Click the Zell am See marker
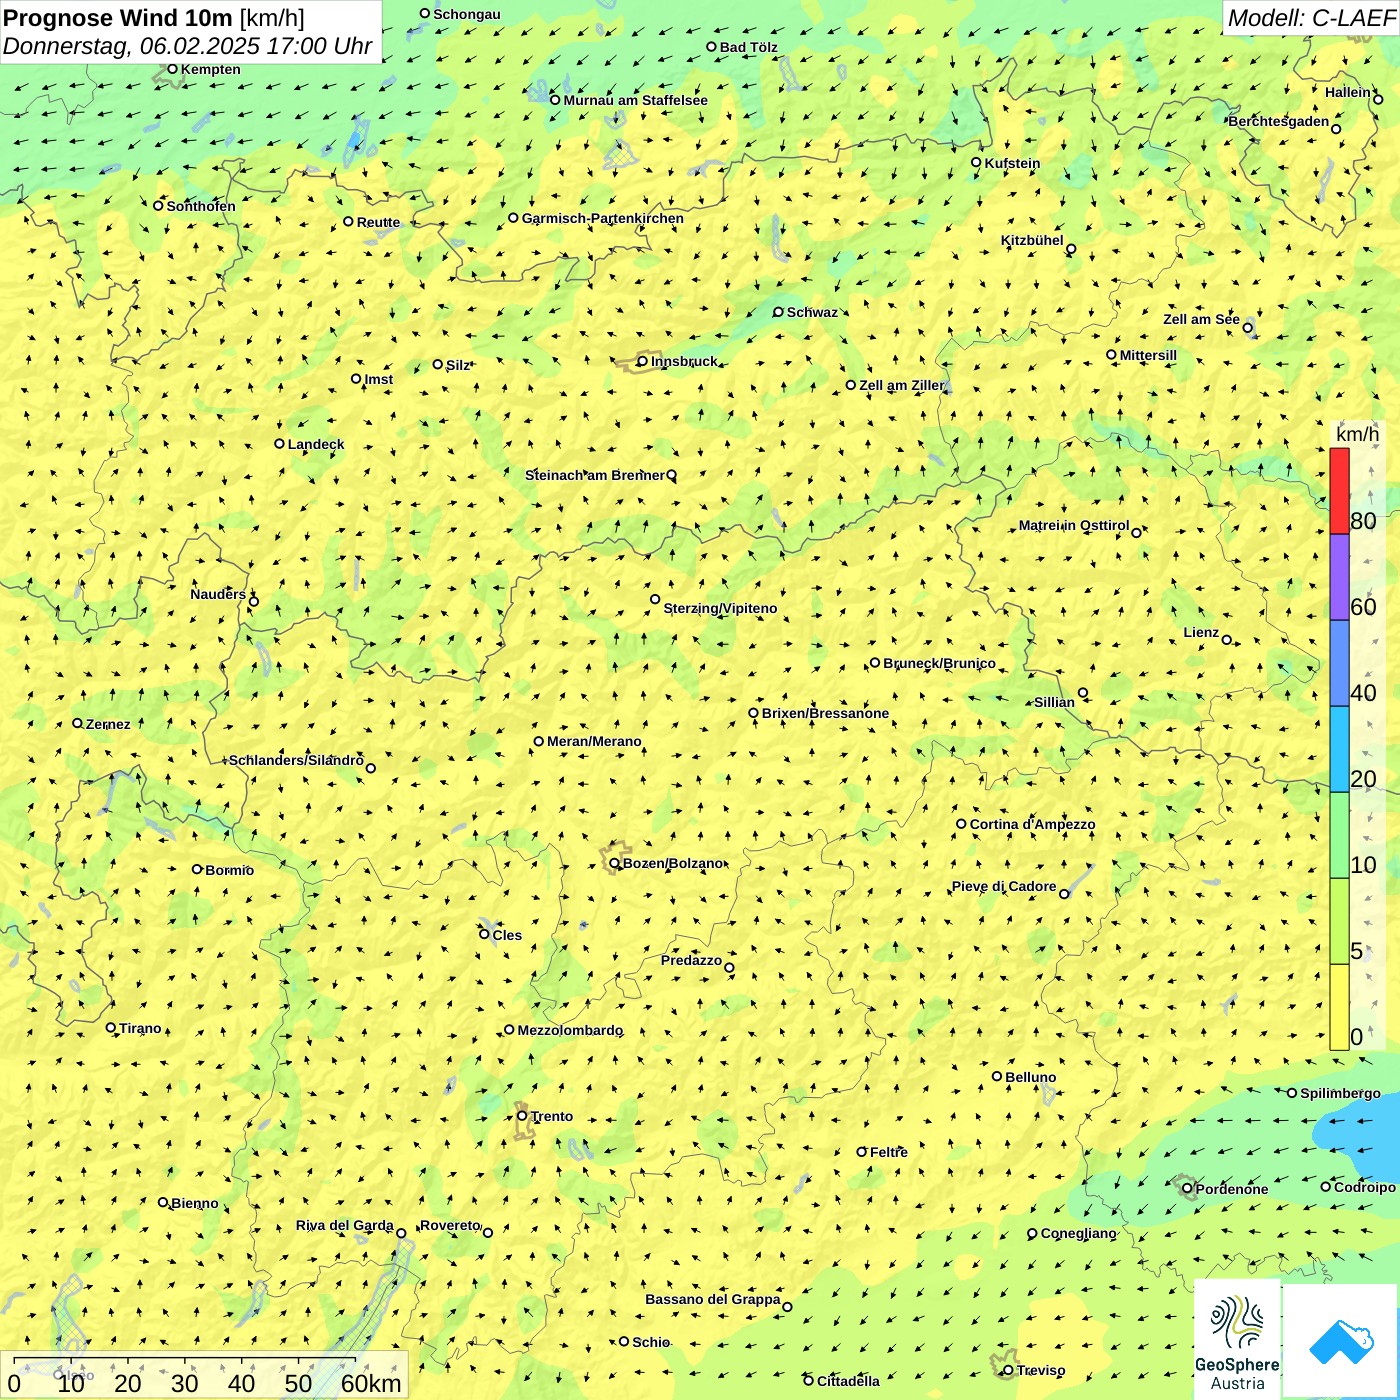Viewport: 1400px width, 1400px height. coord(1247,328)
